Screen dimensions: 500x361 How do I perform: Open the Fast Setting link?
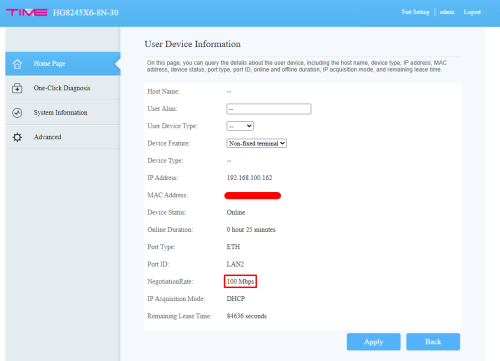click(415, 12)
